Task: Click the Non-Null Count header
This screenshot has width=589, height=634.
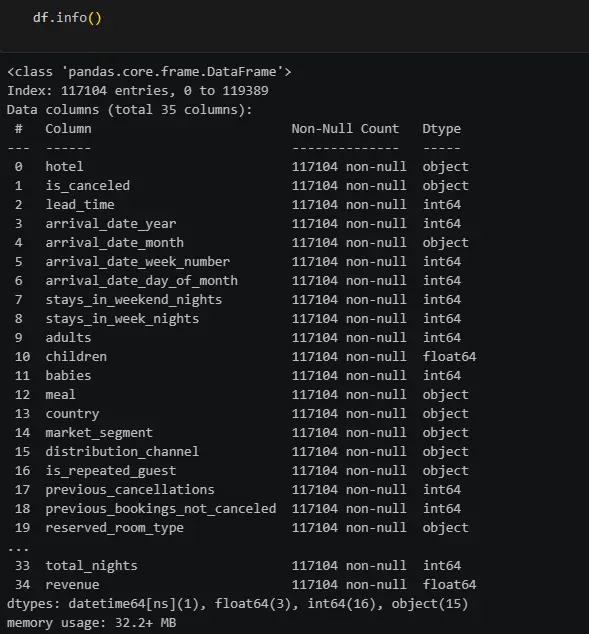Action: pos(345,129)
